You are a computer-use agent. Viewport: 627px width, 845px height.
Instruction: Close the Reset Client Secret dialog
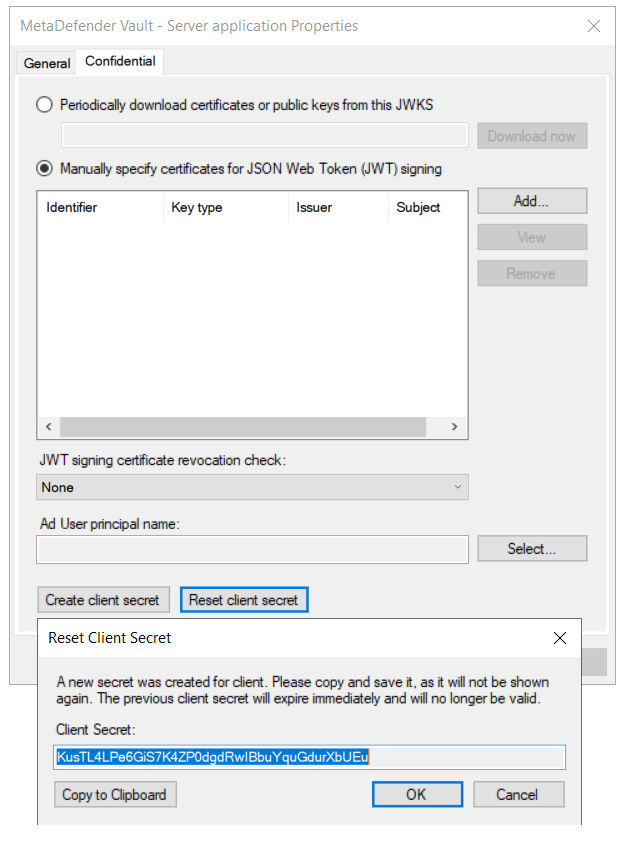click(560, 638)
